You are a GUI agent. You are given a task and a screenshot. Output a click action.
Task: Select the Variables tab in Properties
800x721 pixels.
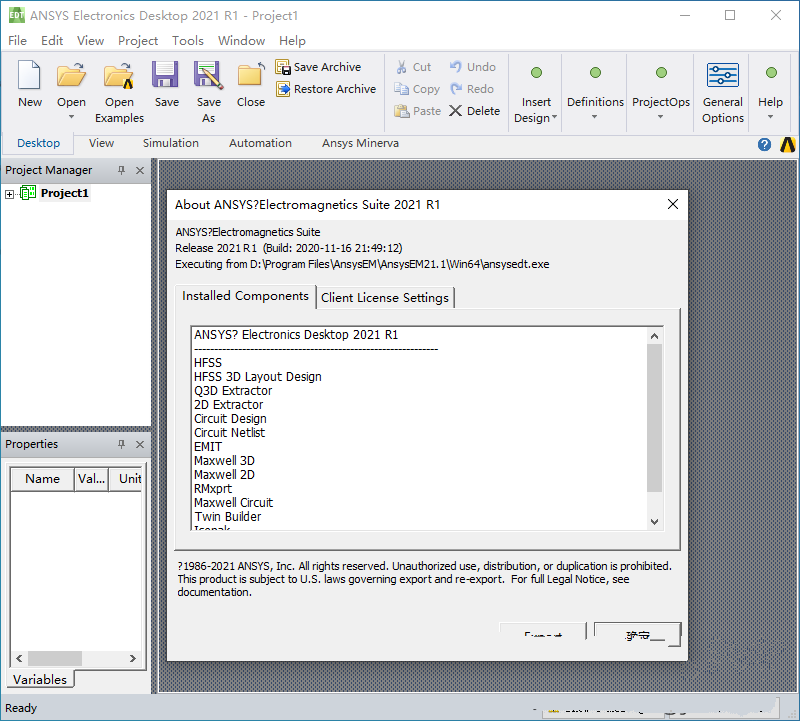pos(40,680)
